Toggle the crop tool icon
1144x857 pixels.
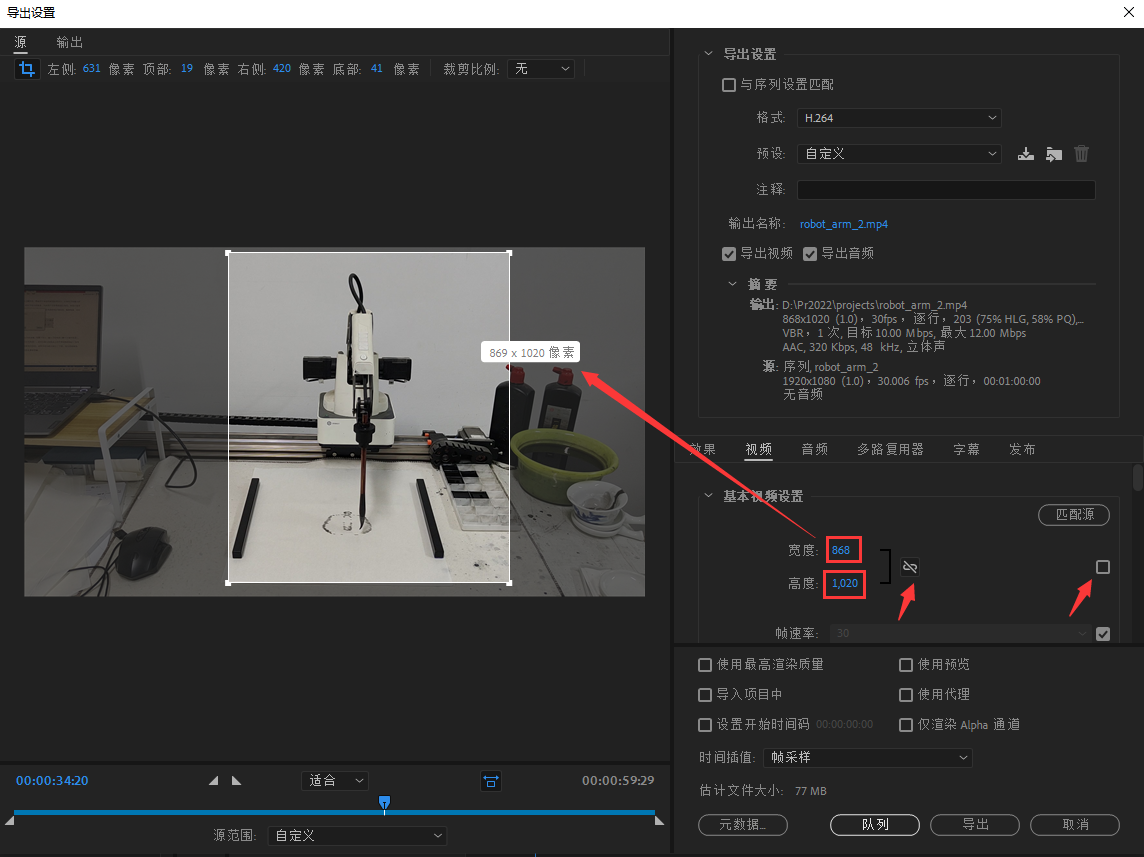coord(27,69)
